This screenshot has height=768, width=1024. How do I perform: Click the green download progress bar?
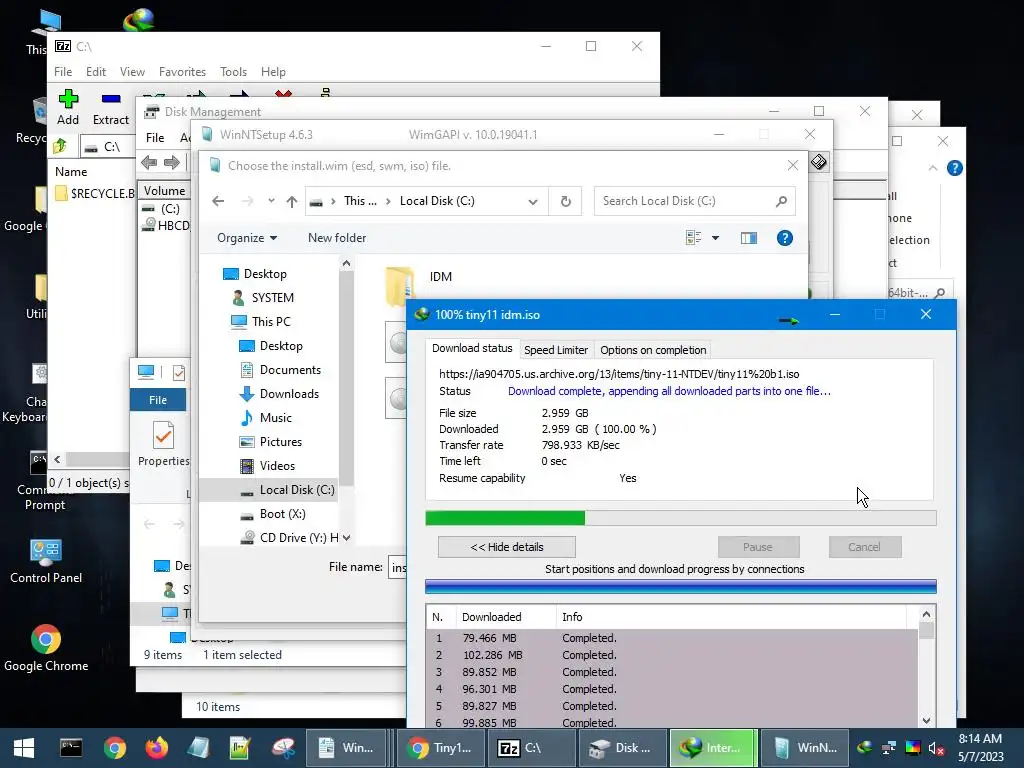680,518
